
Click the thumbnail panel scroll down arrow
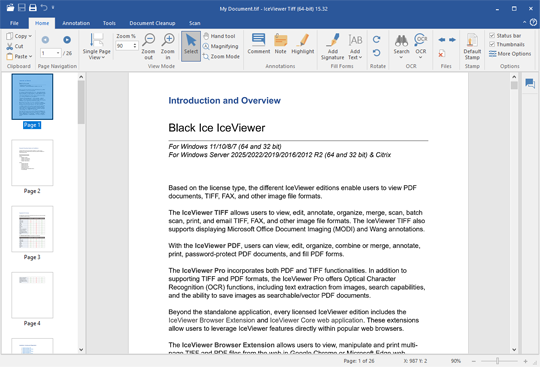tap(81, 349)
